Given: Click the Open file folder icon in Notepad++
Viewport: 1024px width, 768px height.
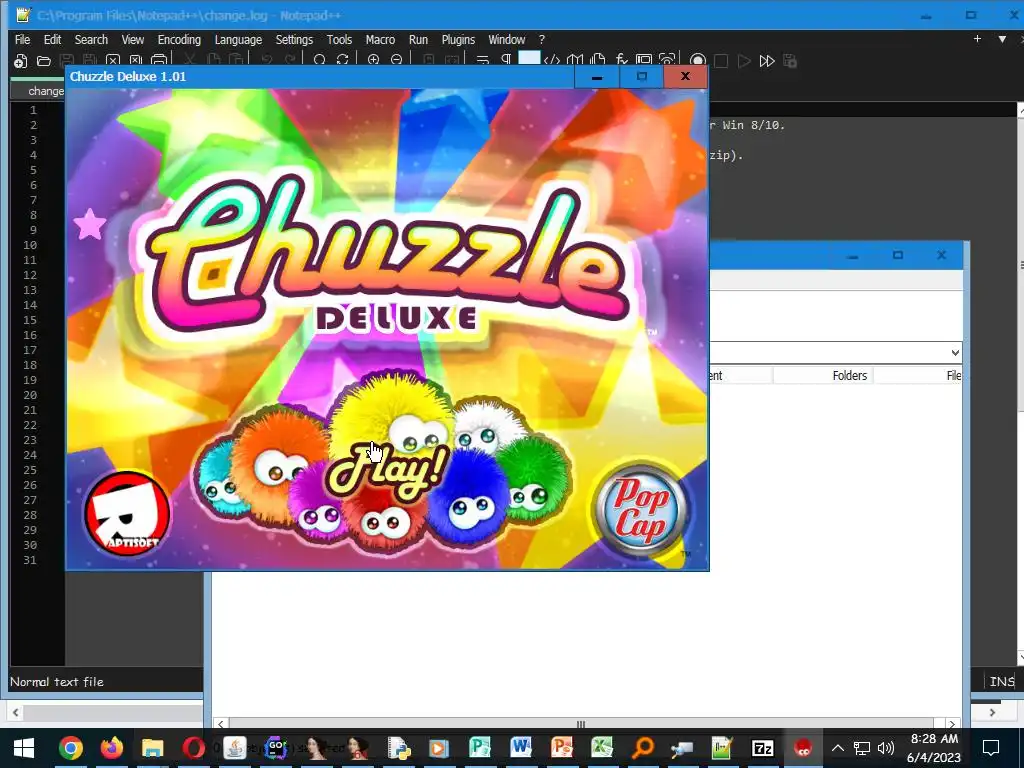Looking at the screenshot, I should [x=44, y=61].
